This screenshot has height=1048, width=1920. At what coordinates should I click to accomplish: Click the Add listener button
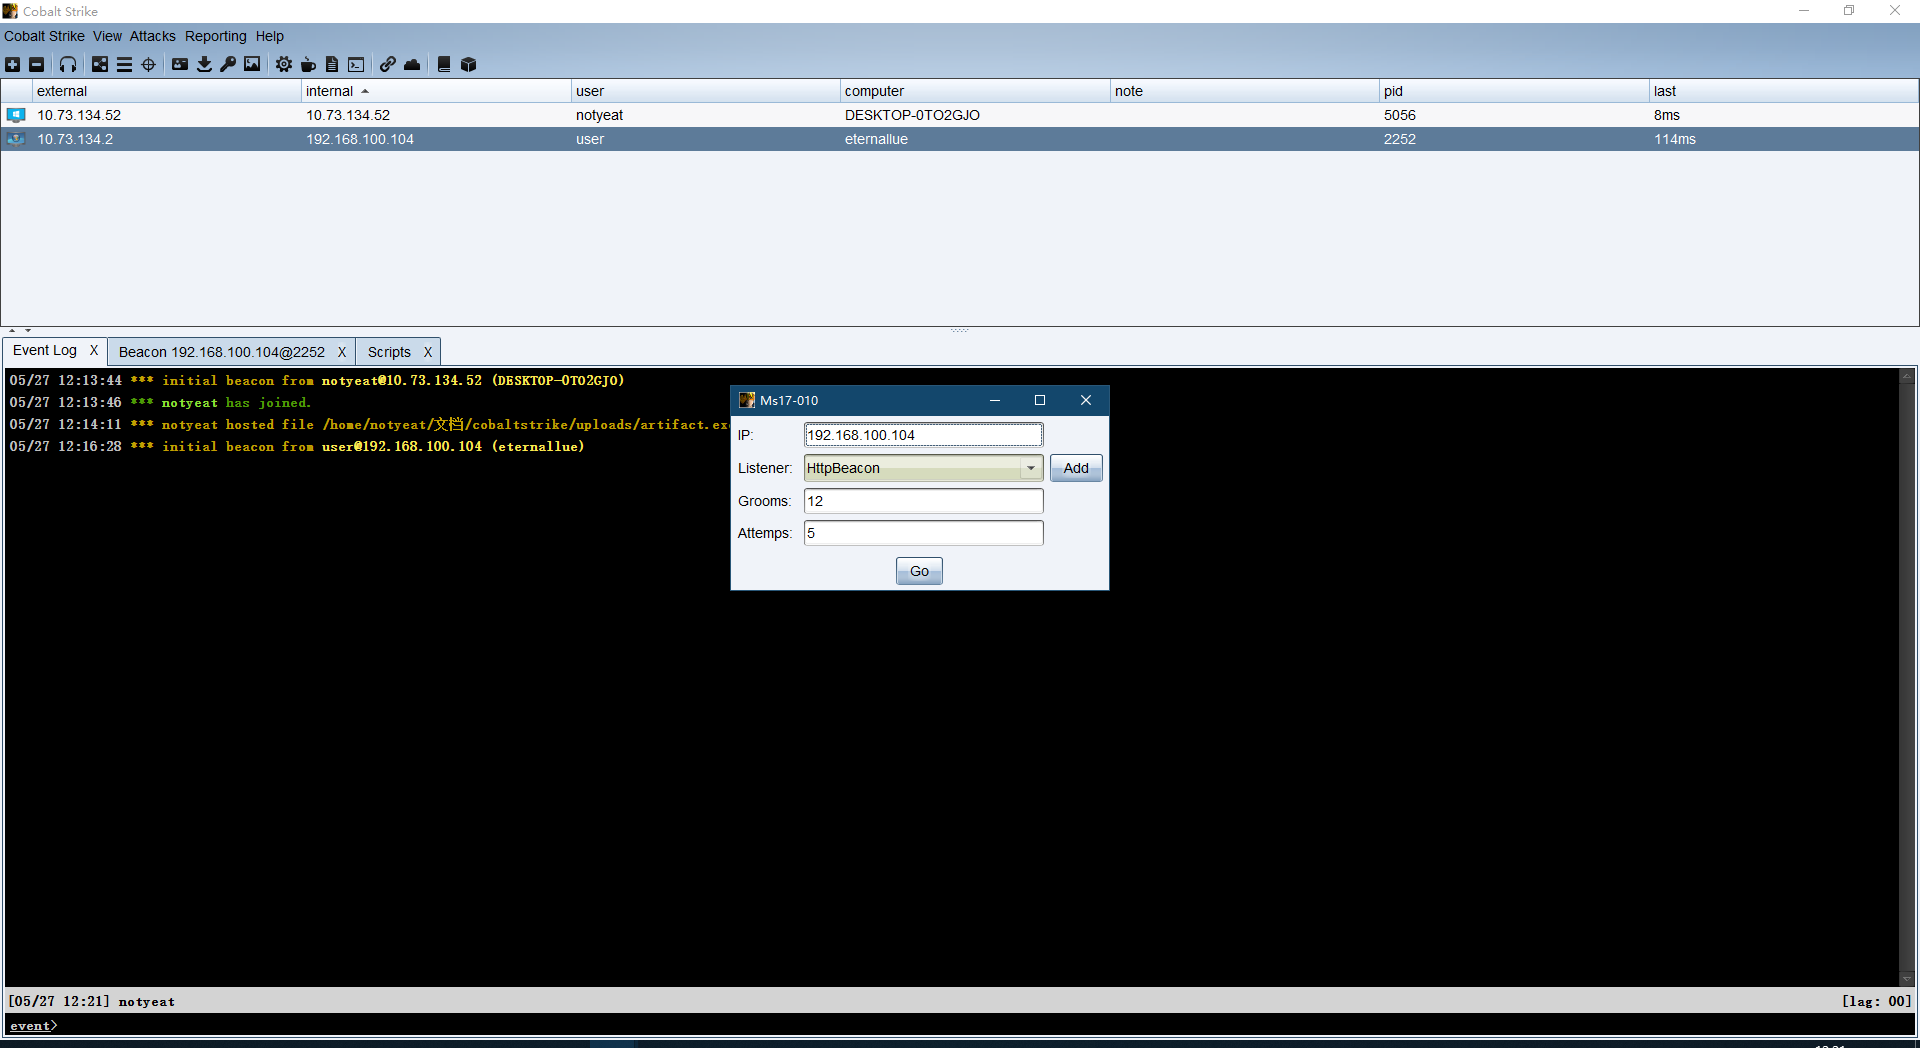pos(1076,468)
